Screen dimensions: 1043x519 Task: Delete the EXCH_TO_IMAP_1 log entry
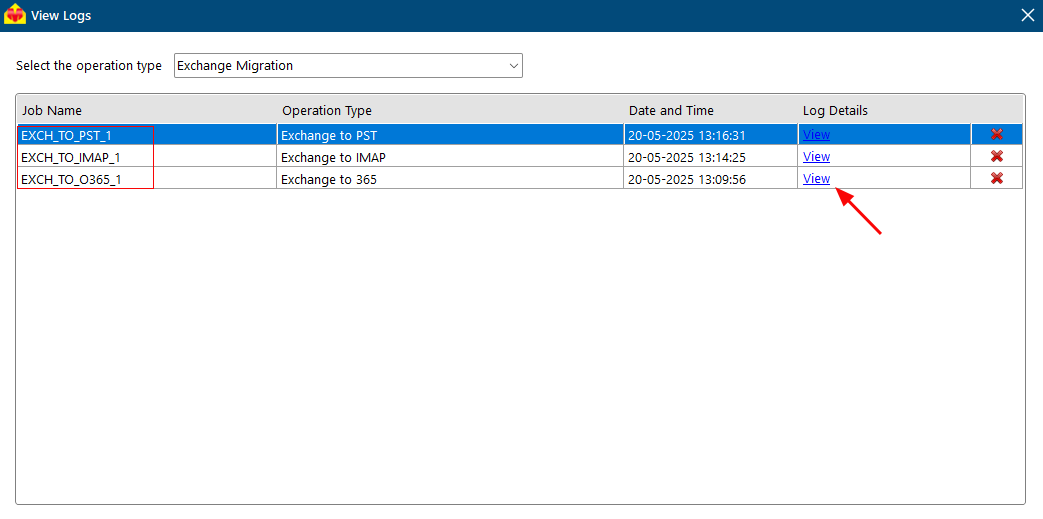point(996,156)
